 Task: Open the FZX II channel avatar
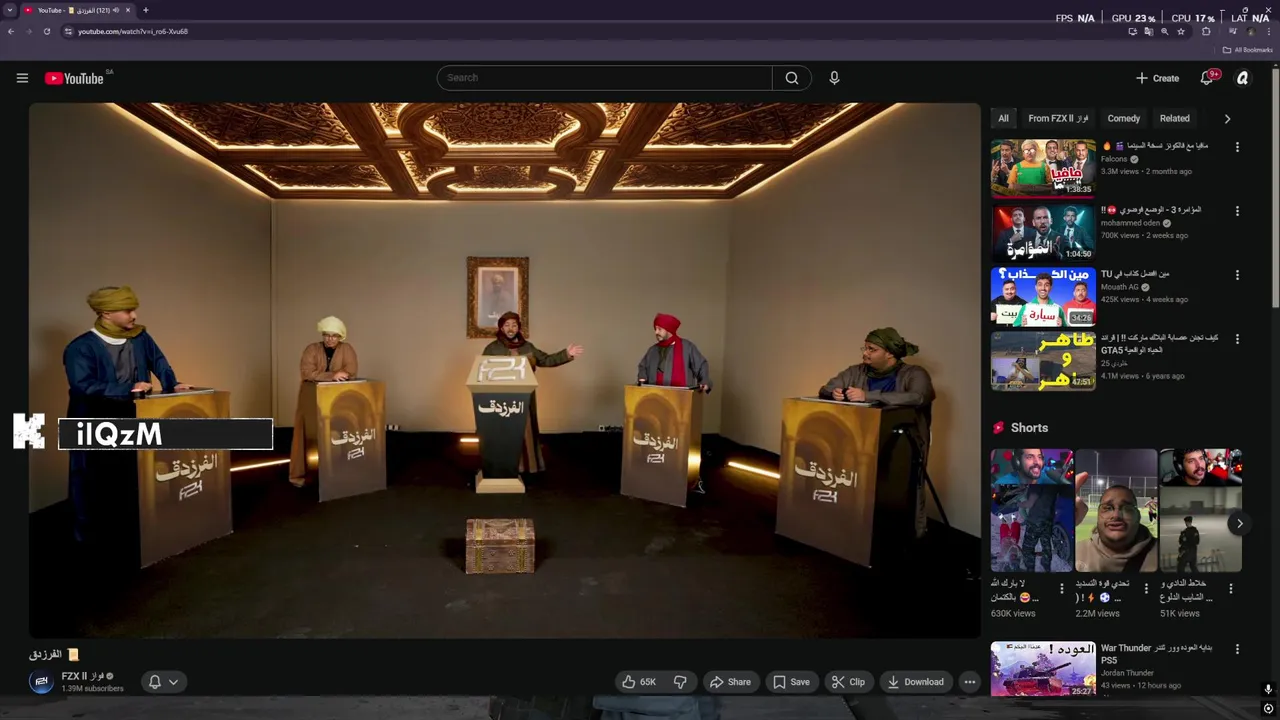pyautogui.click(x=41, y=682)
